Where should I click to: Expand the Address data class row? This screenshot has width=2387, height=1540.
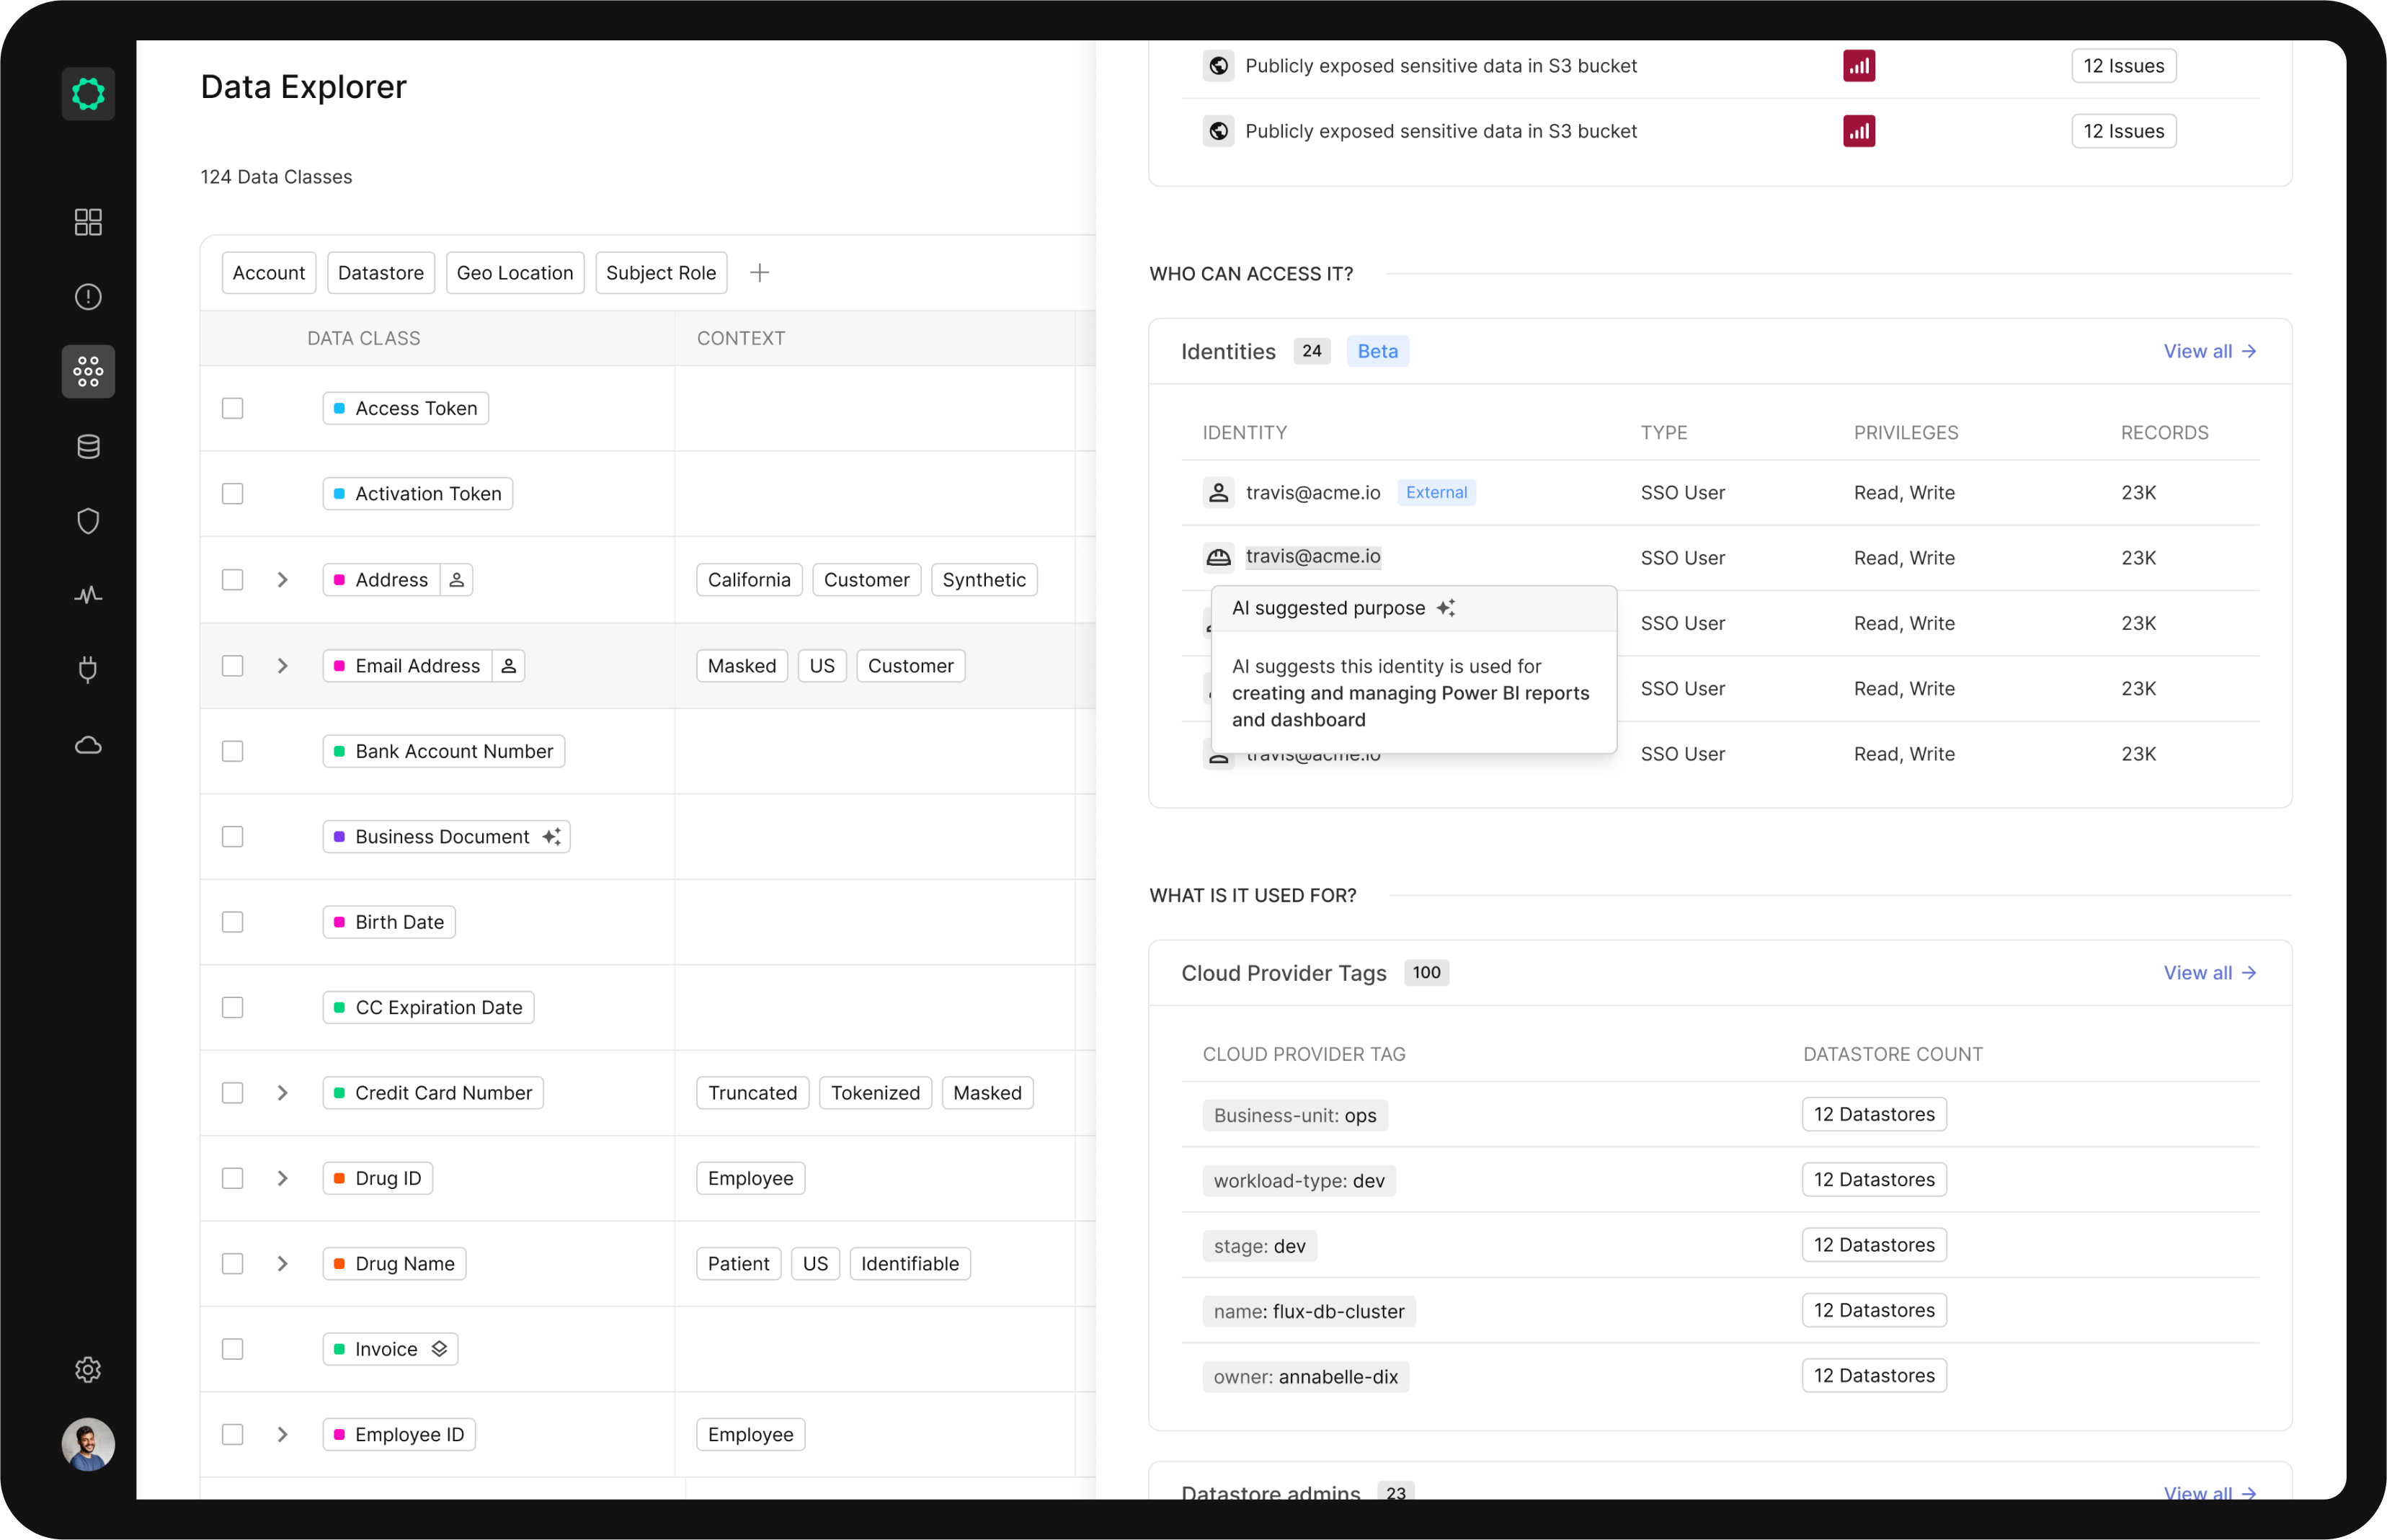pyautogui.click(x=282, y=580)
